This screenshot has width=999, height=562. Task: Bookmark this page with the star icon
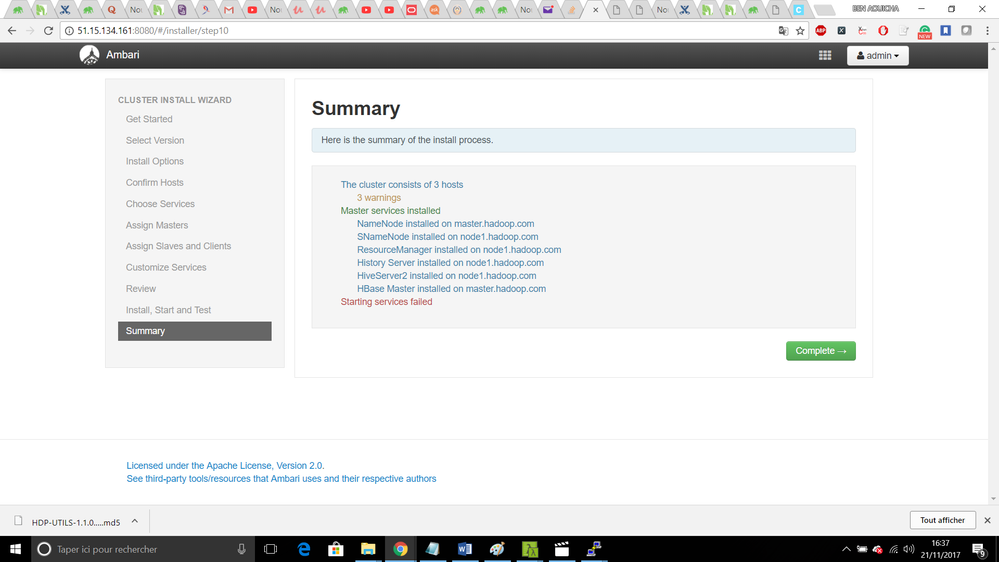coord(800,31)
